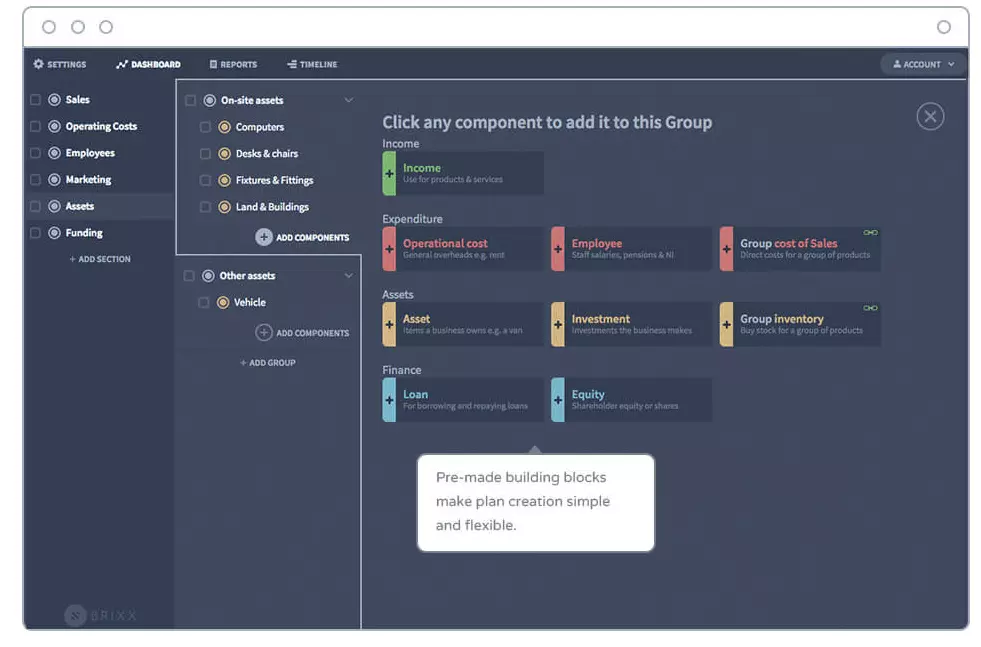This screenshot has height=647, width=981.
Task: Close the component picker panel
Action: pyautogui.click(x=930, y=117)
